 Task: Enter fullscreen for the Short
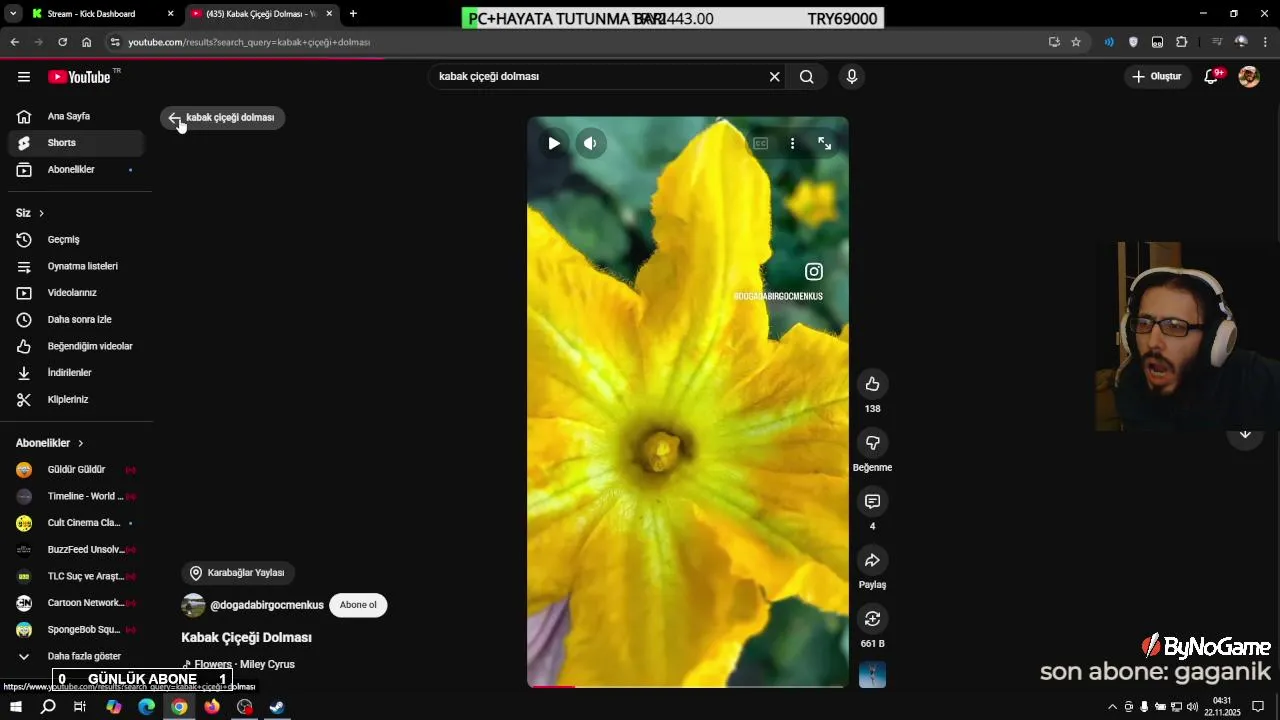[x=825, y=143]
